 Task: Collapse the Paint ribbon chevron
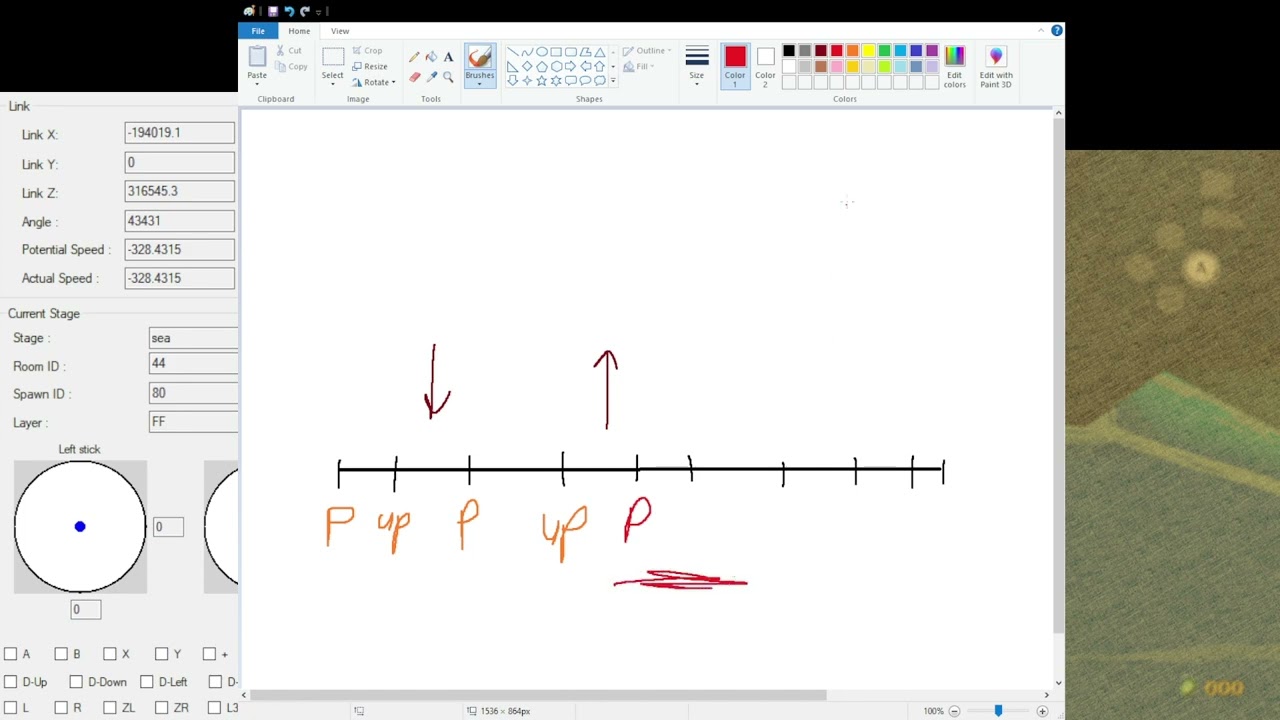[x=1041, y=31]
